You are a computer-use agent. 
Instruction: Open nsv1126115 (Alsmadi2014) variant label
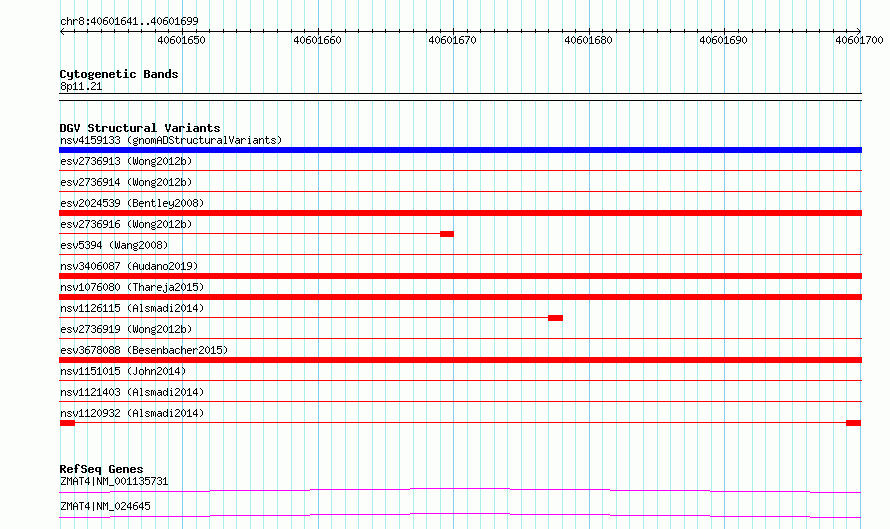132,308
